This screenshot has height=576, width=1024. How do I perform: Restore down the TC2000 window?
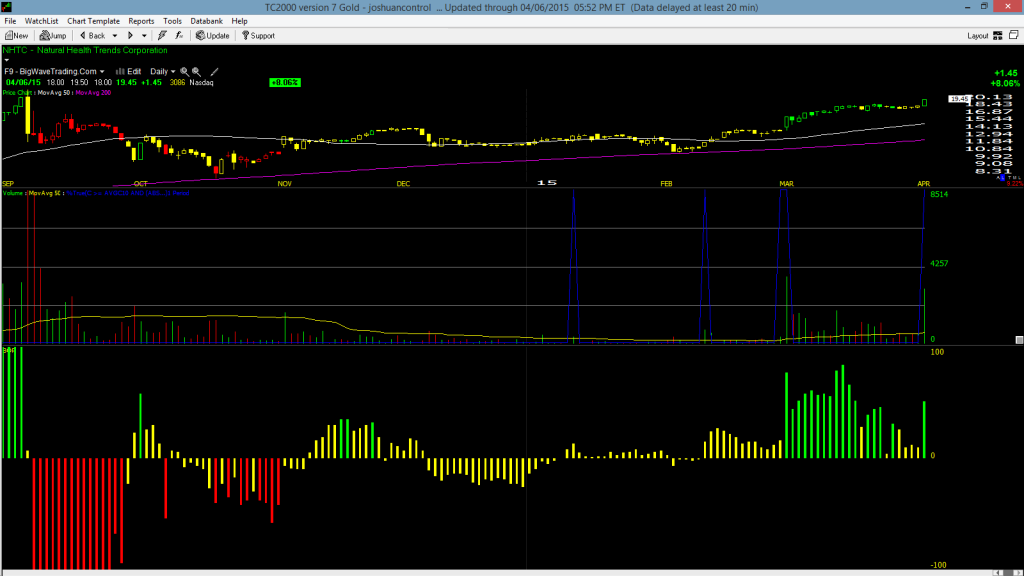pyautogui.click(x=984, y=7)
